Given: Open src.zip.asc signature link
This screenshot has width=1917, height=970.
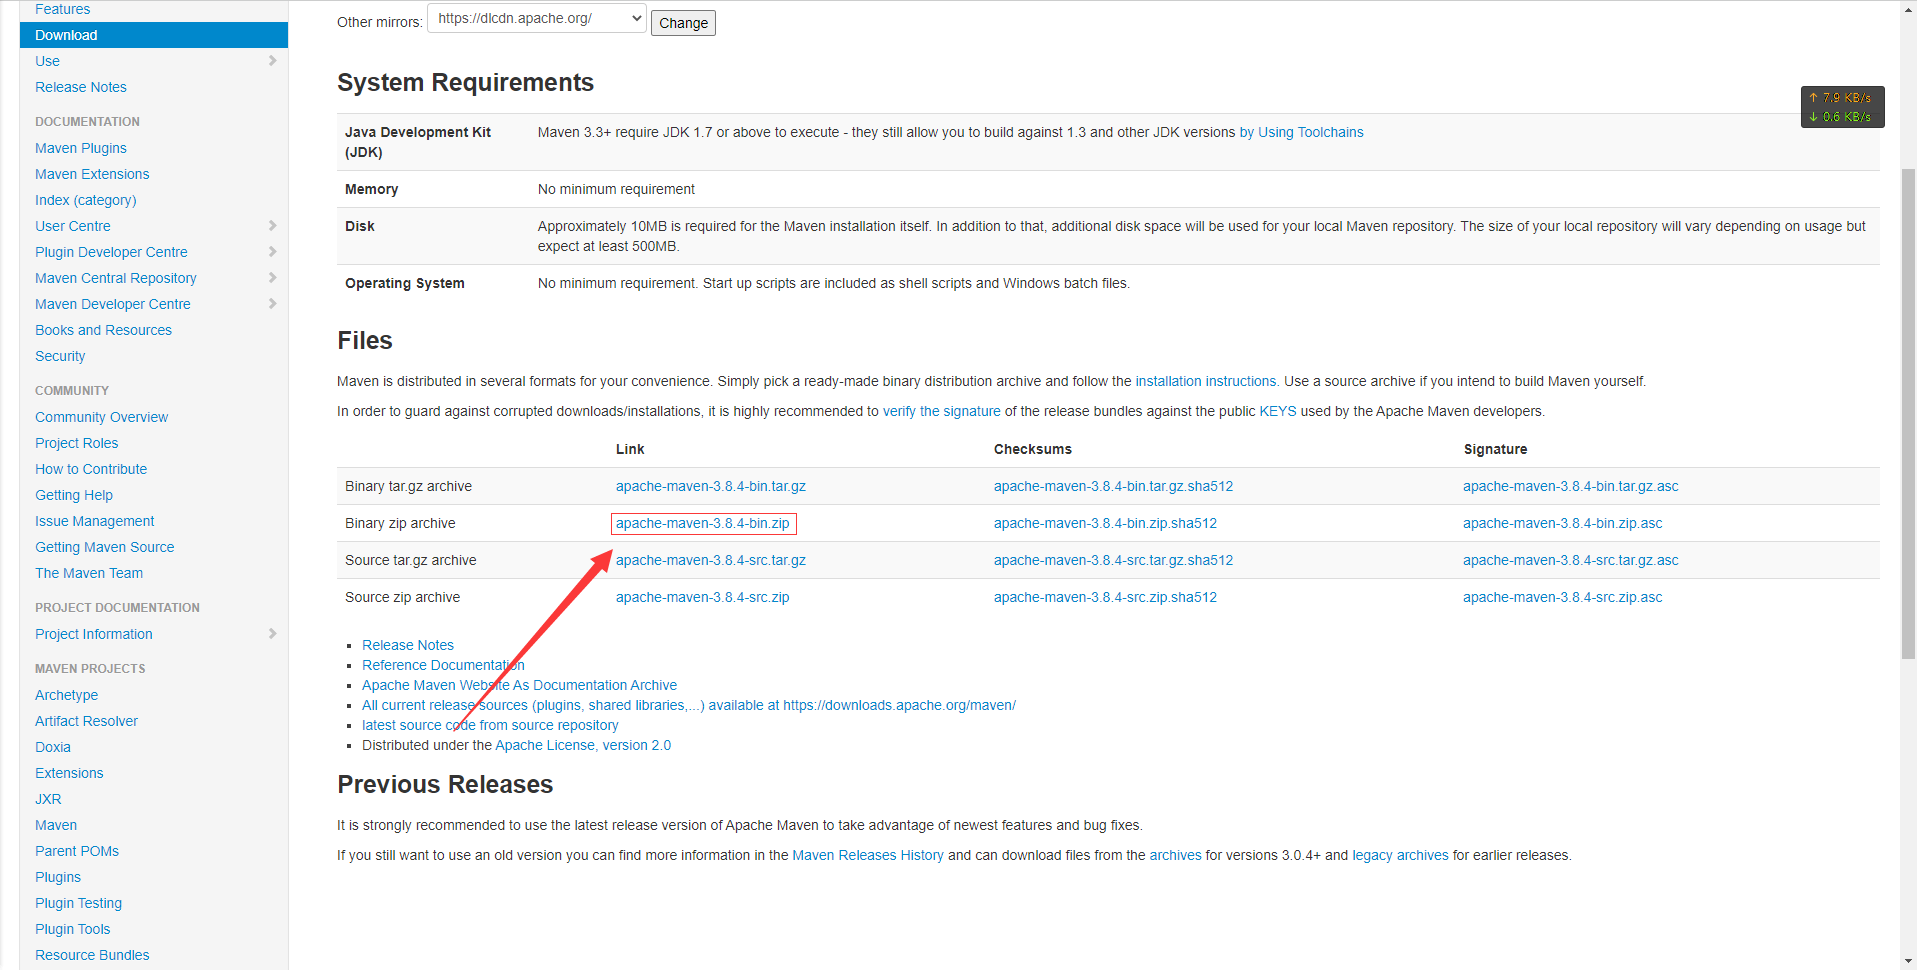Looking at the screenshot, I should pos(1563,597).
